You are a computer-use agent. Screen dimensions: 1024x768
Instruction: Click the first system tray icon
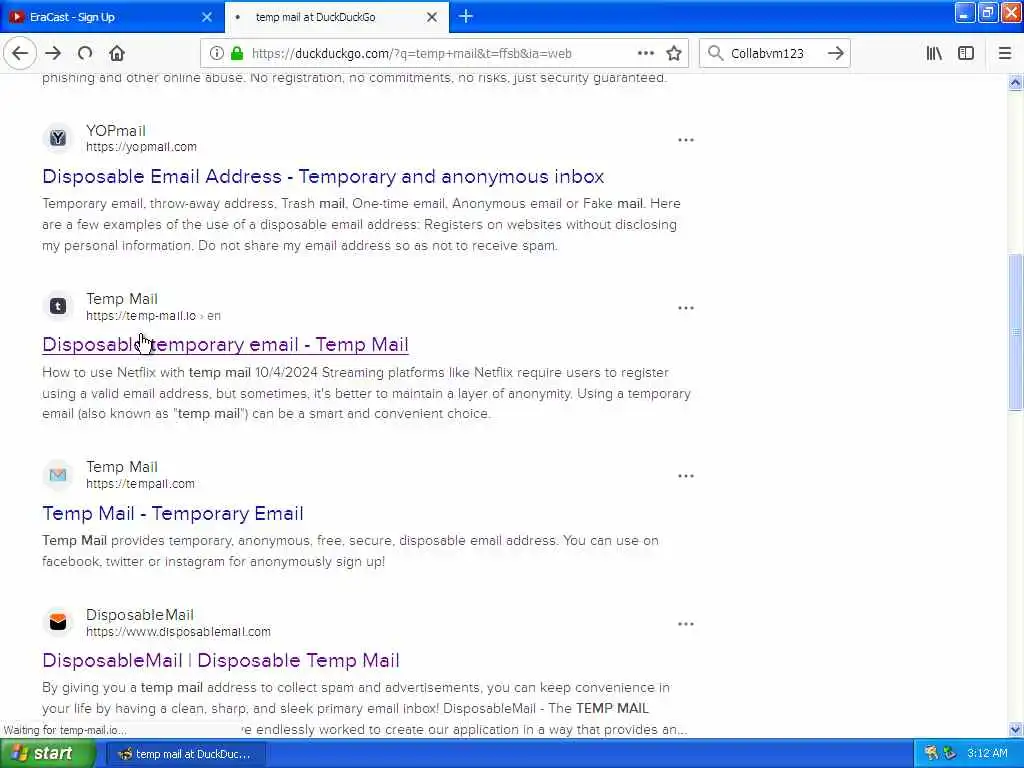[931, 754]
